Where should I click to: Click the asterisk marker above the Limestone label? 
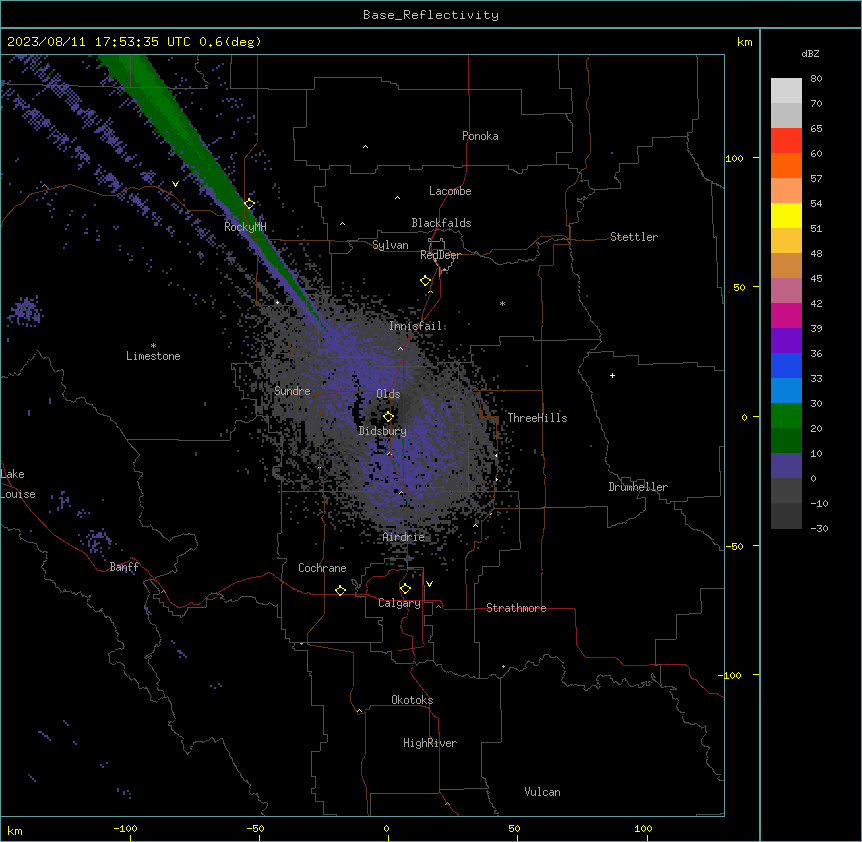pyautogui.click(x=153, y=346)
